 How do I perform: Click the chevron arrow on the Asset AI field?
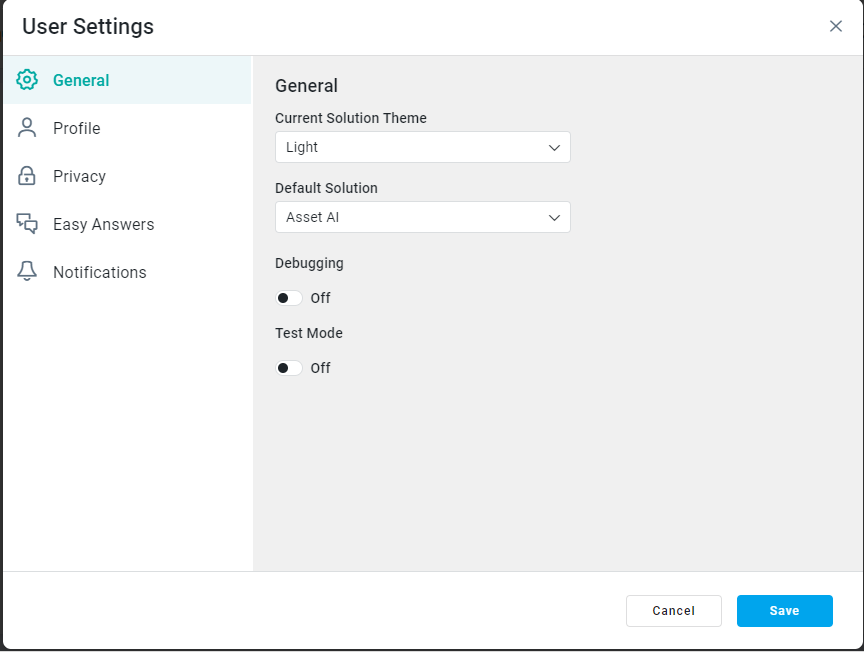click(555, 217)
